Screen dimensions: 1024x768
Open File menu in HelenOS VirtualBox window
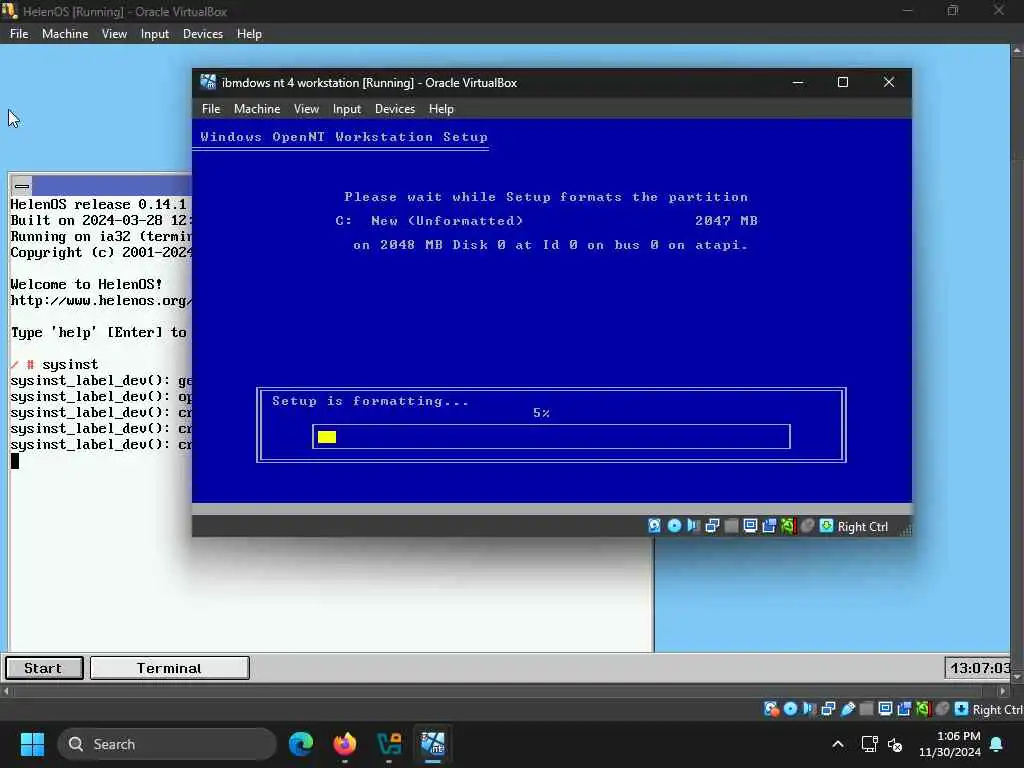pyautogui.click(x=19, y=34)
